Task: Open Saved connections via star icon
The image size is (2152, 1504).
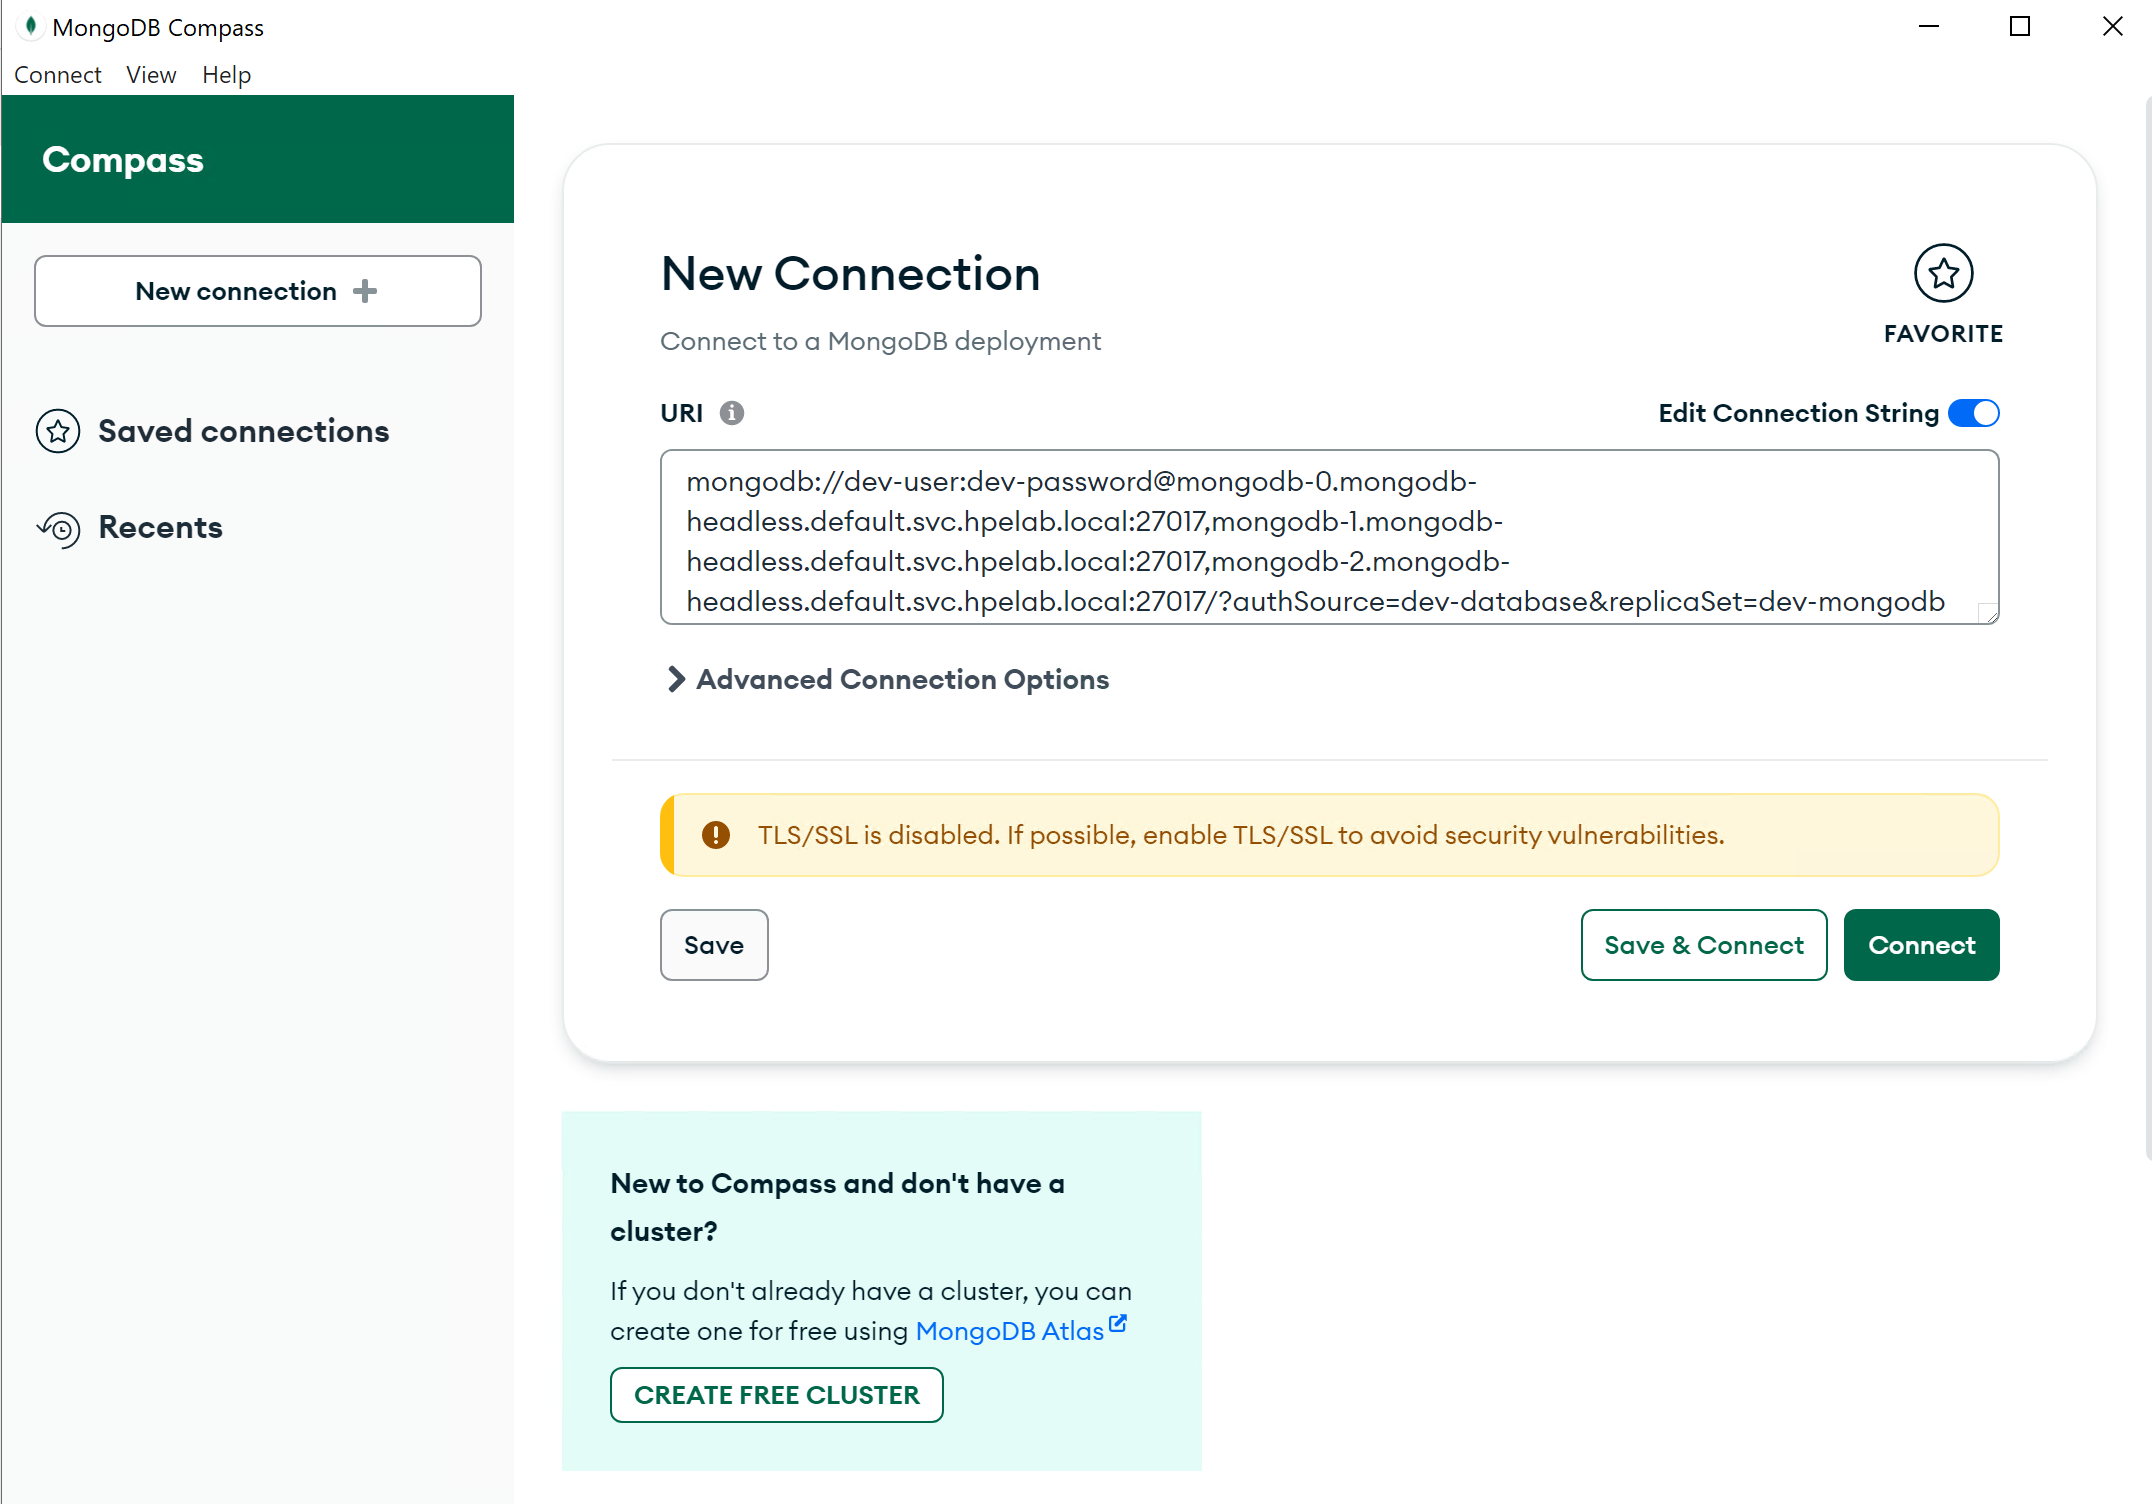Action: [x=58, y=431]
